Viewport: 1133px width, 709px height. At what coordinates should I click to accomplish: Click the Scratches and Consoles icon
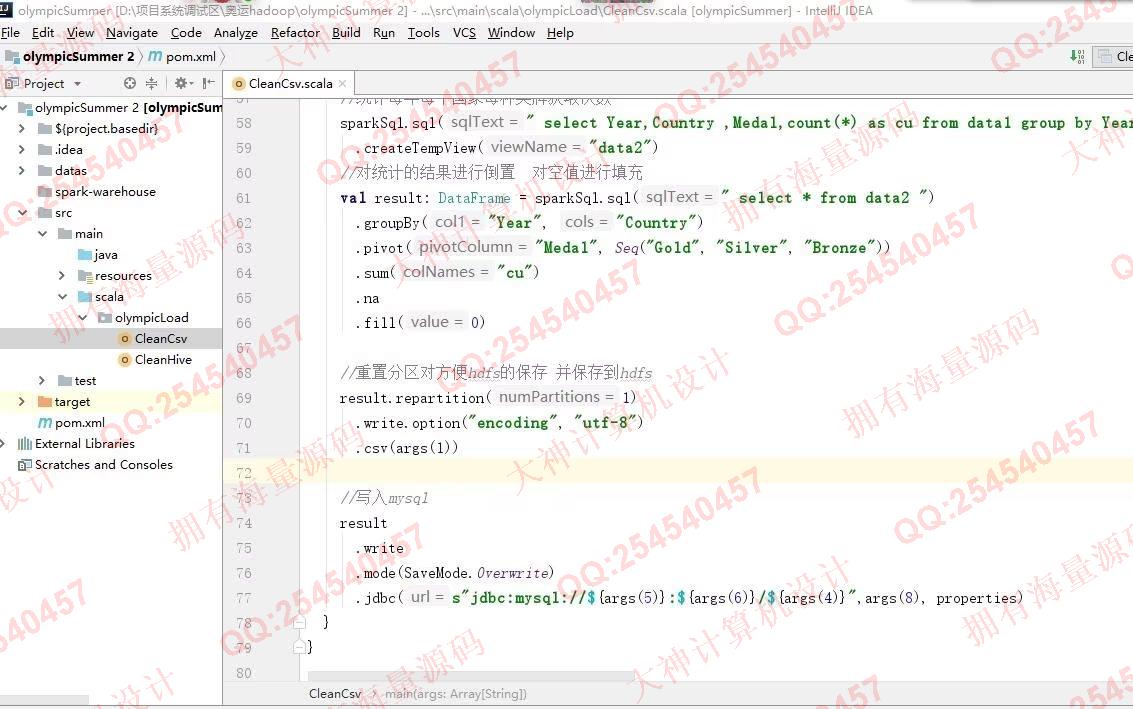point(25,464)
